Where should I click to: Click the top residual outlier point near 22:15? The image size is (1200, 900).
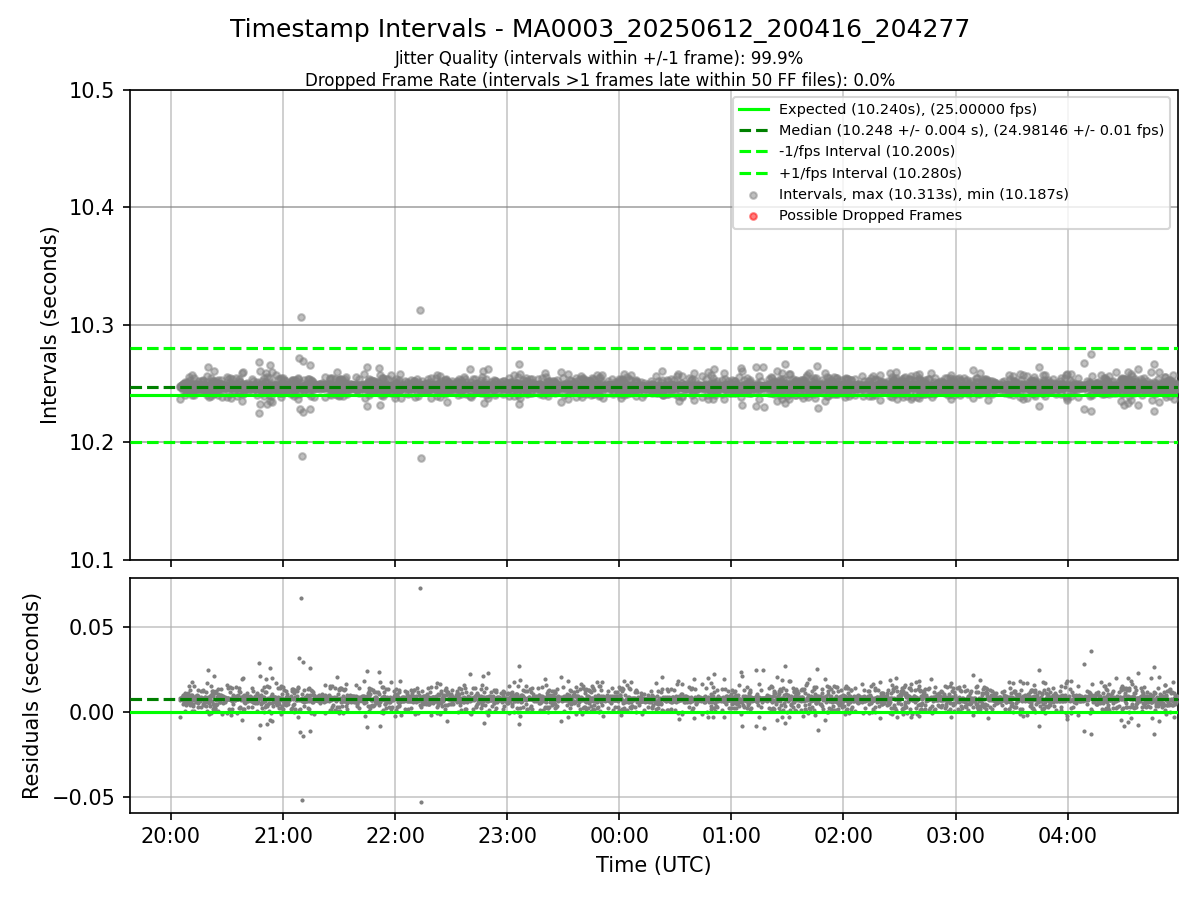click(x=420, y=588)
